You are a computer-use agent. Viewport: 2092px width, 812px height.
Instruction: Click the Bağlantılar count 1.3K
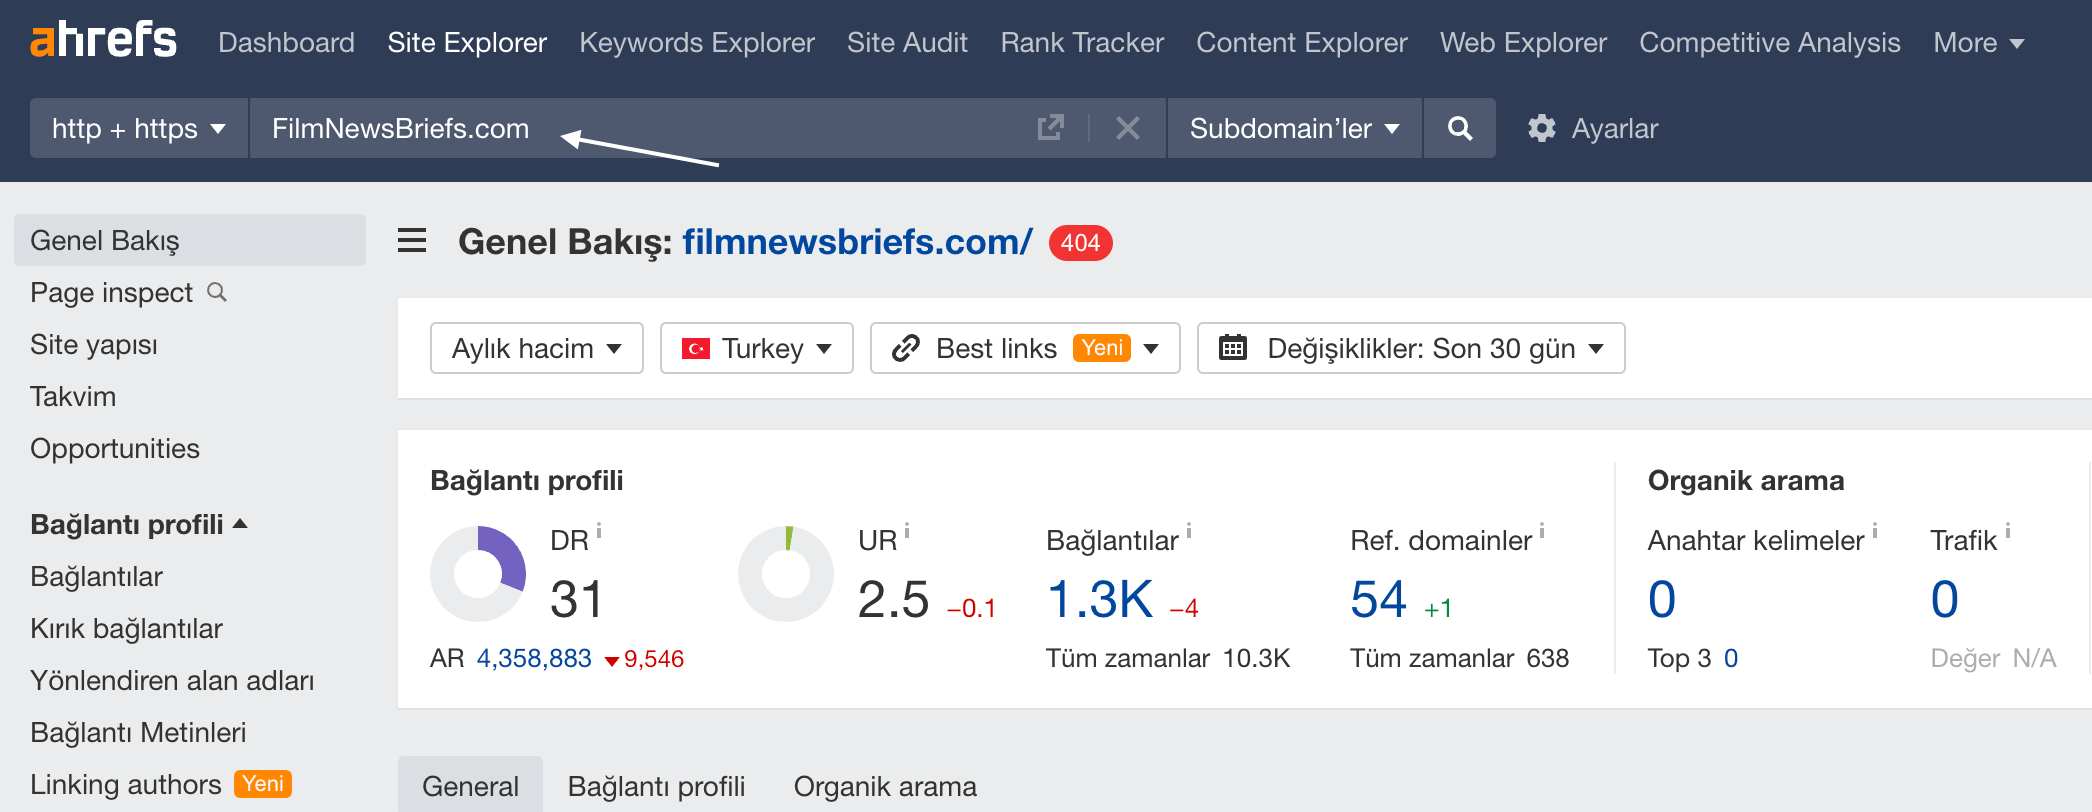tap(1100, 599)
